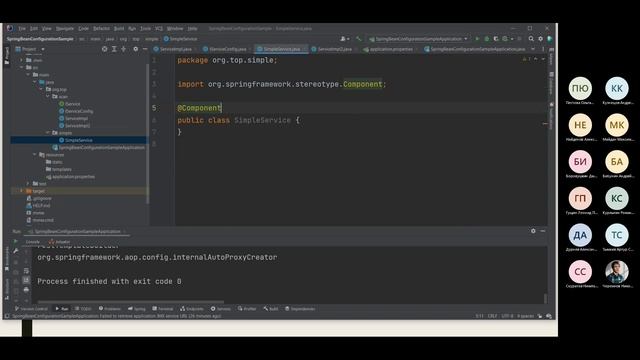
Task: Collapse the scan package node
Action: tap(48, 96)
